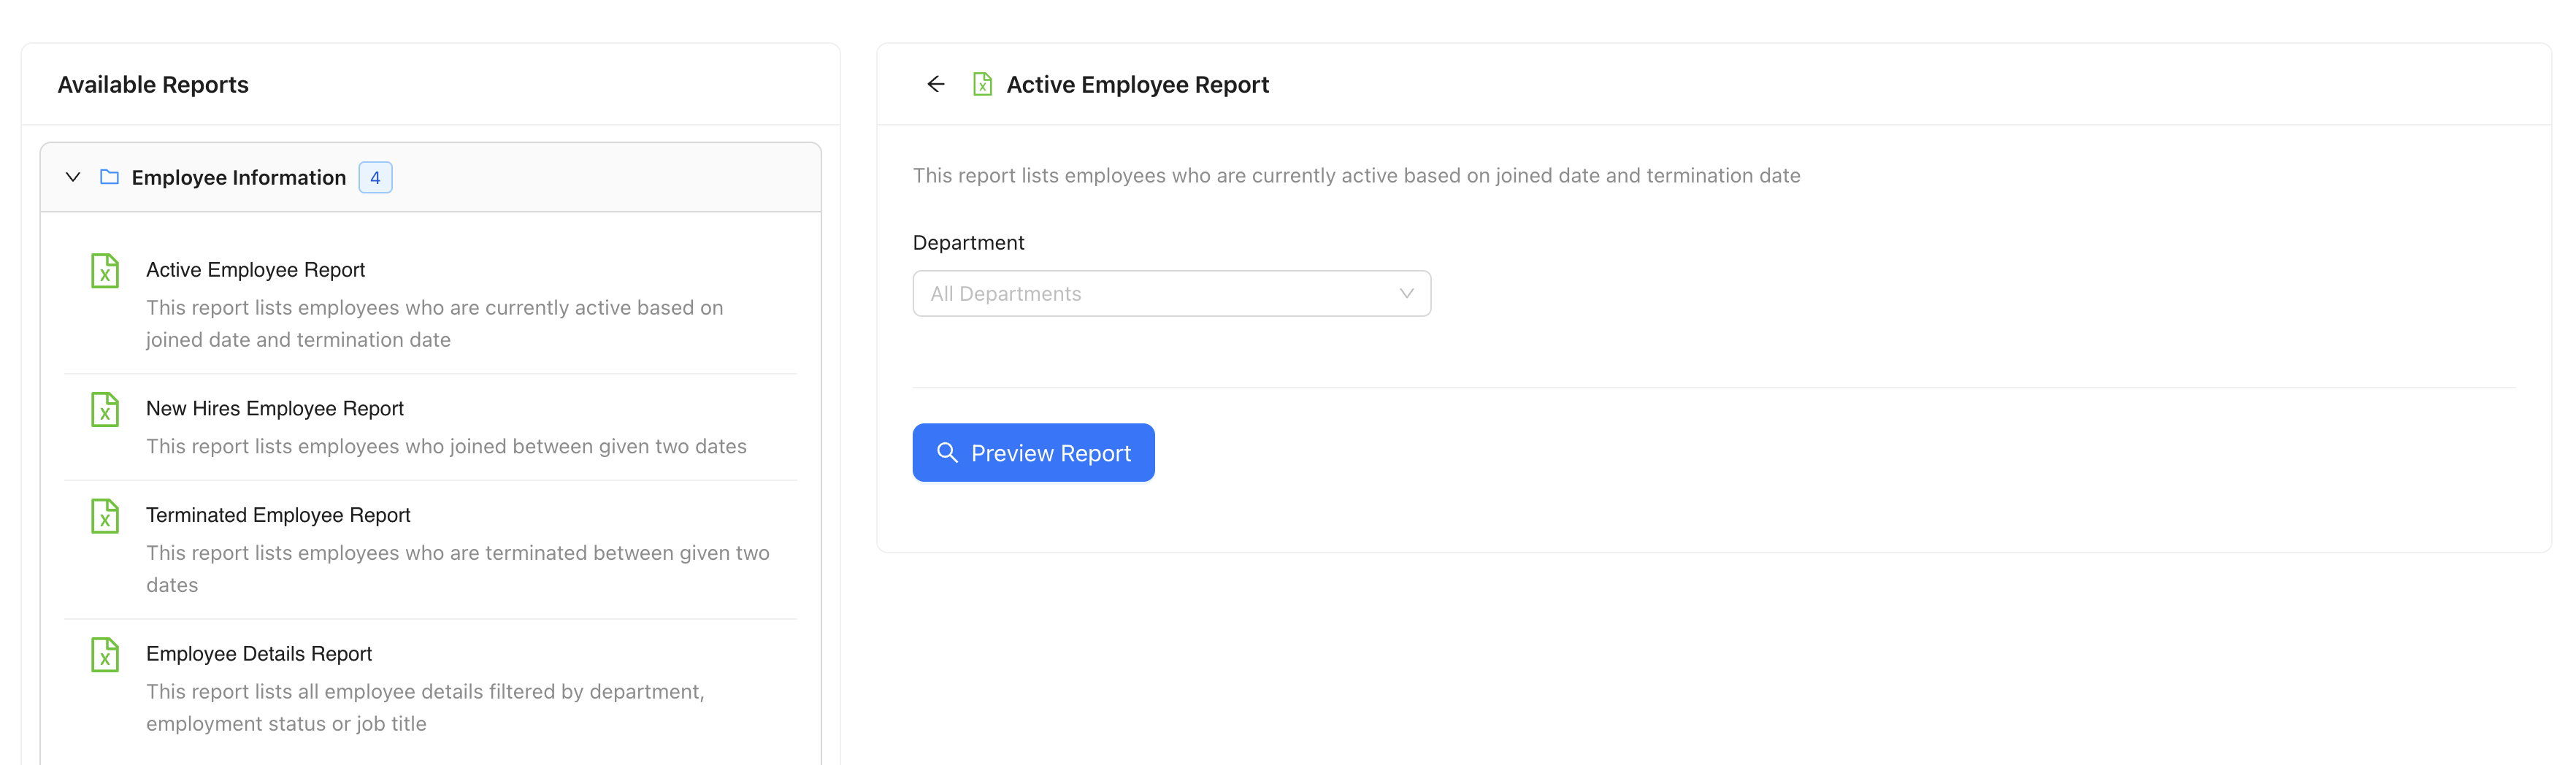This screenshot has width=2576, height=765.
Task: Click the search icon inside Preview Report button
Action: 947,452
